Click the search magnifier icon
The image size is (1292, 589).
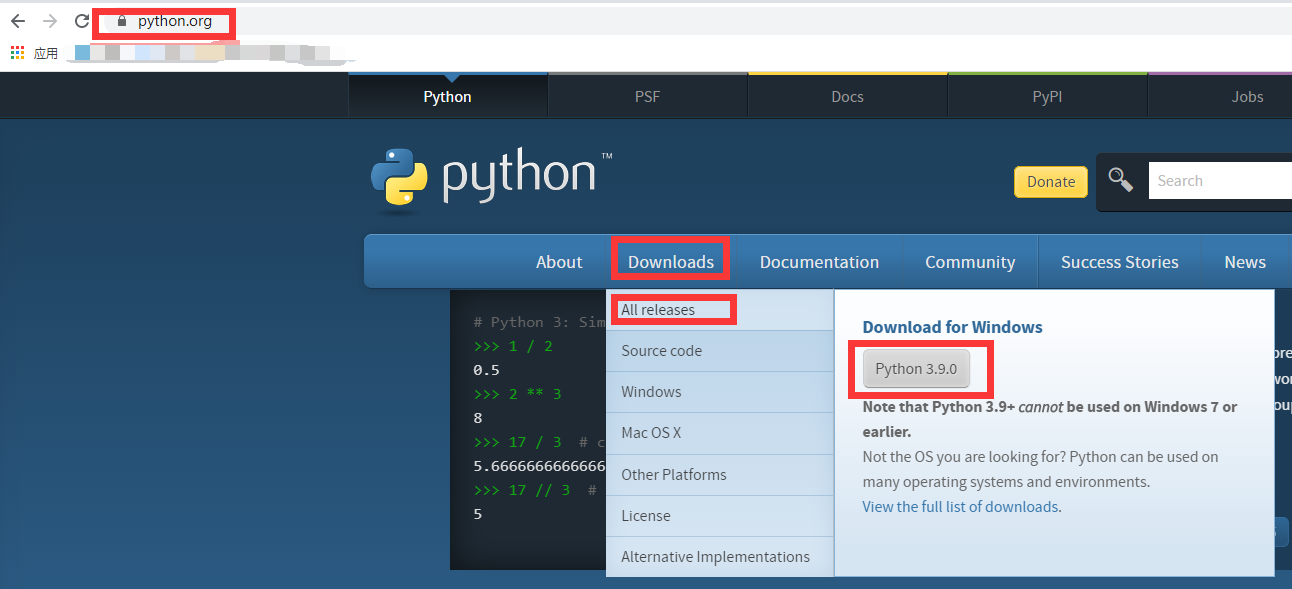(x=1120, y=180)
